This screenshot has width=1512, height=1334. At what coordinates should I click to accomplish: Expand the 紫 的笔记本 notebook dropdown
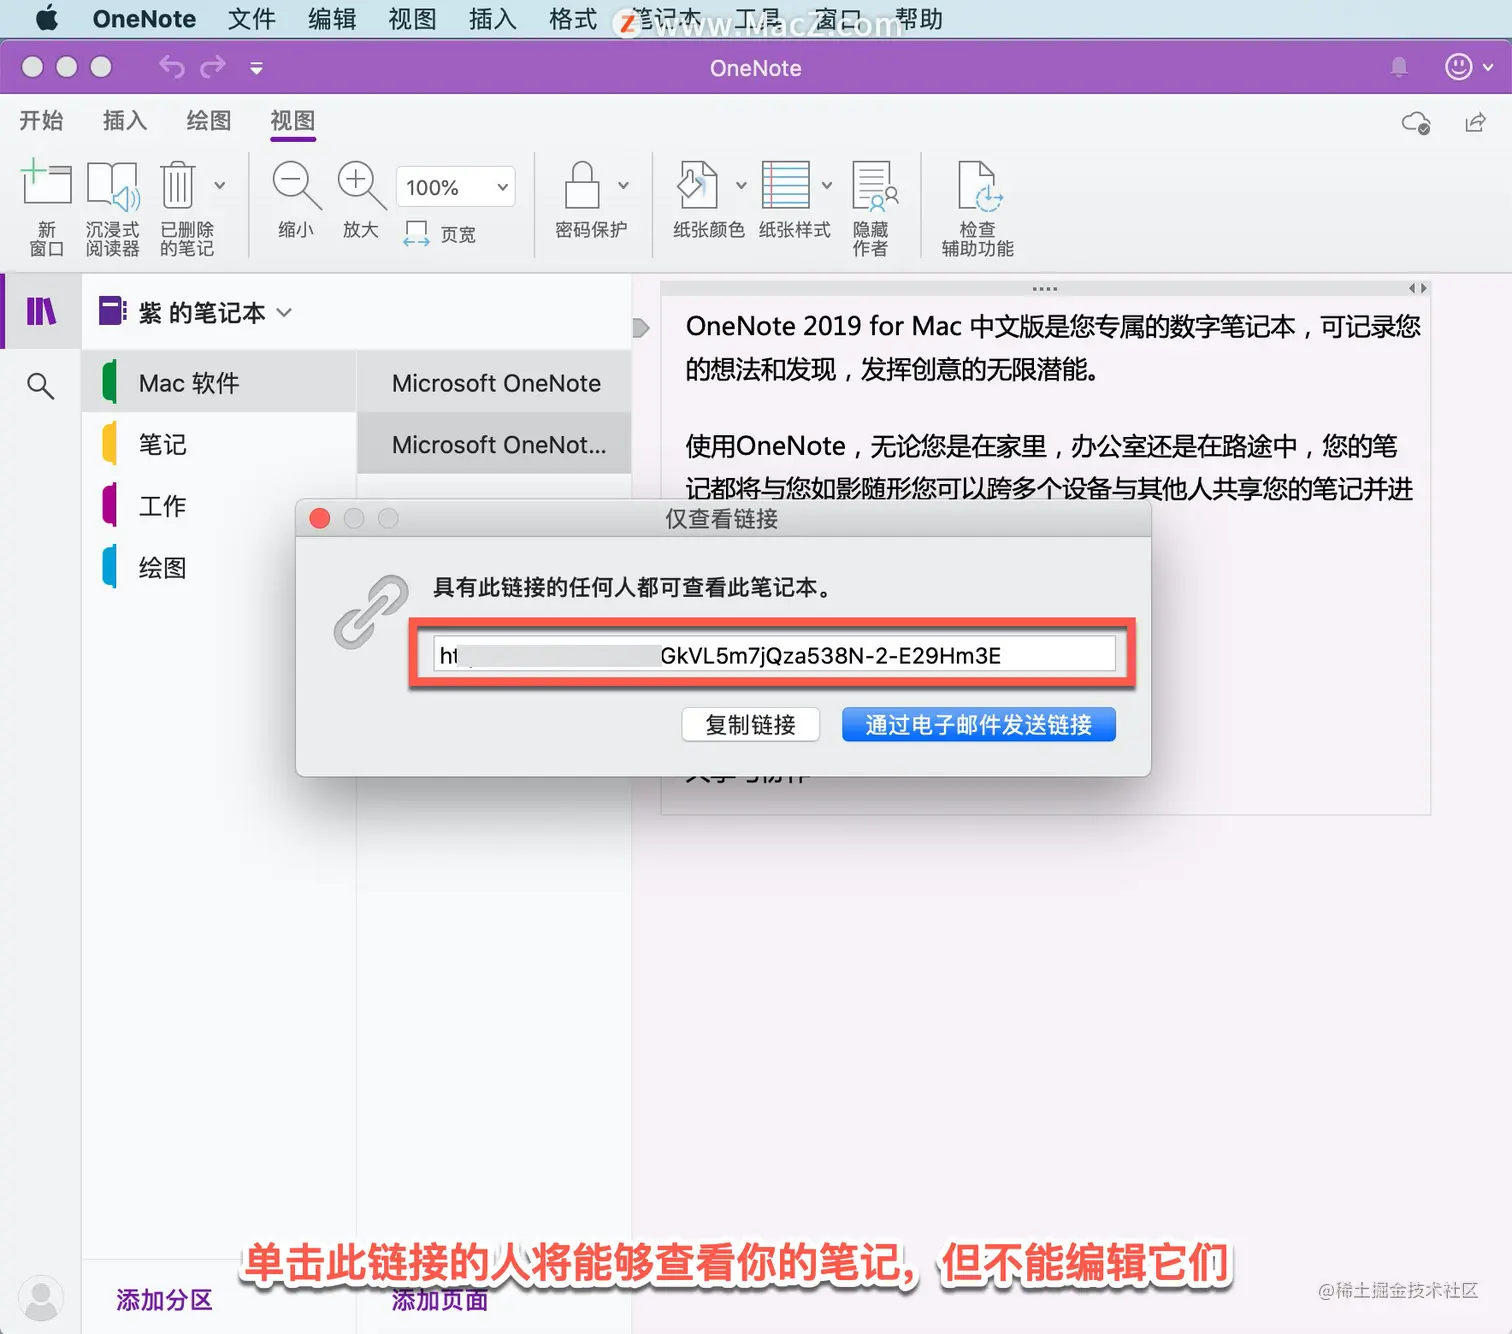tap(284, 313)
